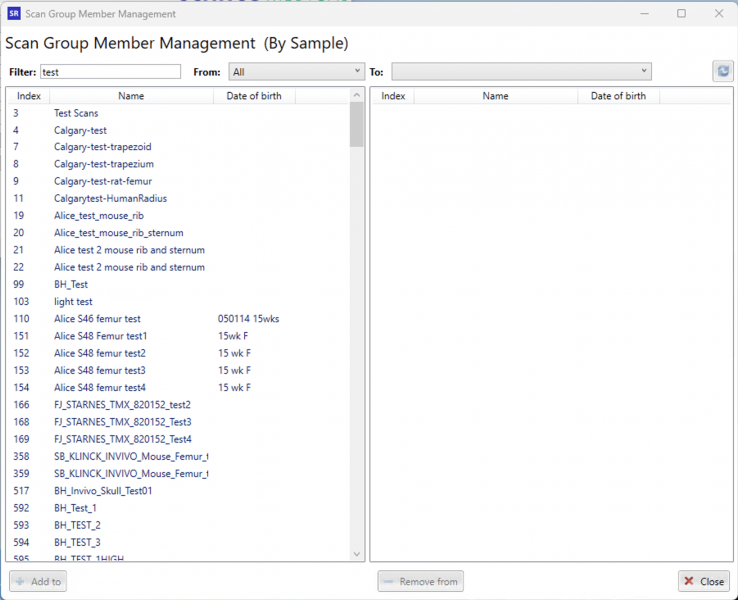
Task: Select the Alice S48 femur test2 row
Action: pos(179,353)
